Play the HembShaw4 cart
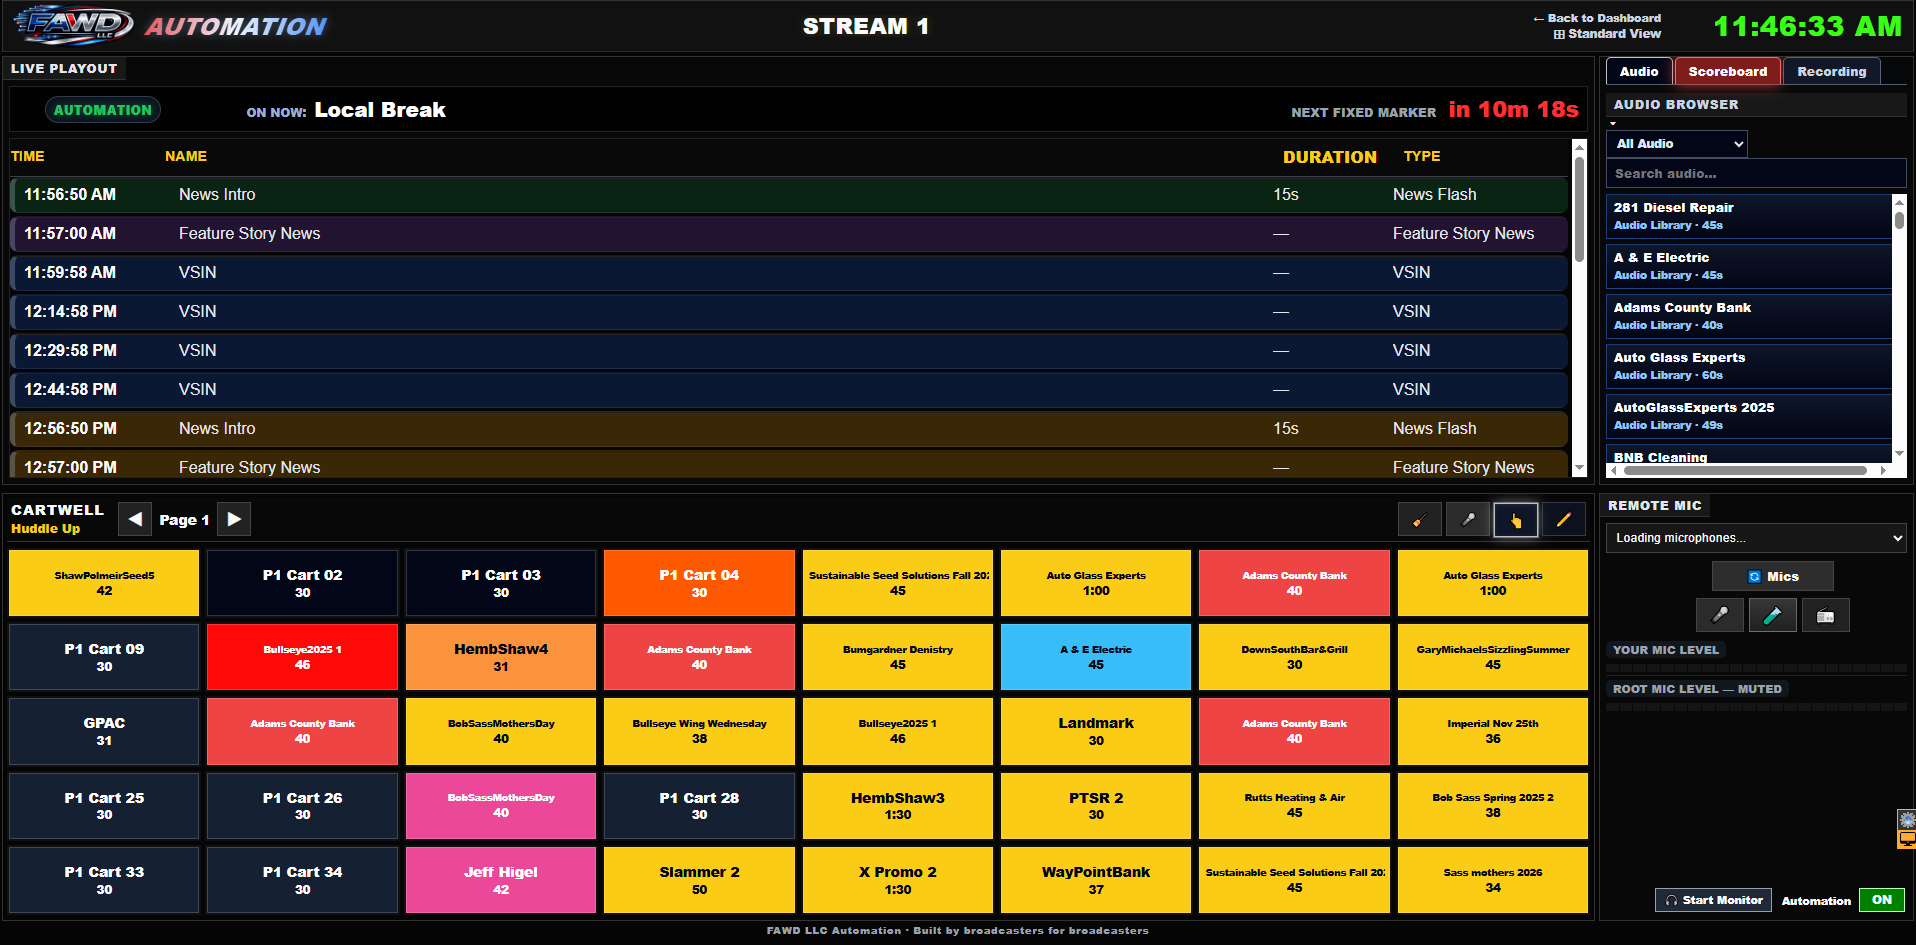The height and width of the screenshot is (945, 1916). point(501,657)
